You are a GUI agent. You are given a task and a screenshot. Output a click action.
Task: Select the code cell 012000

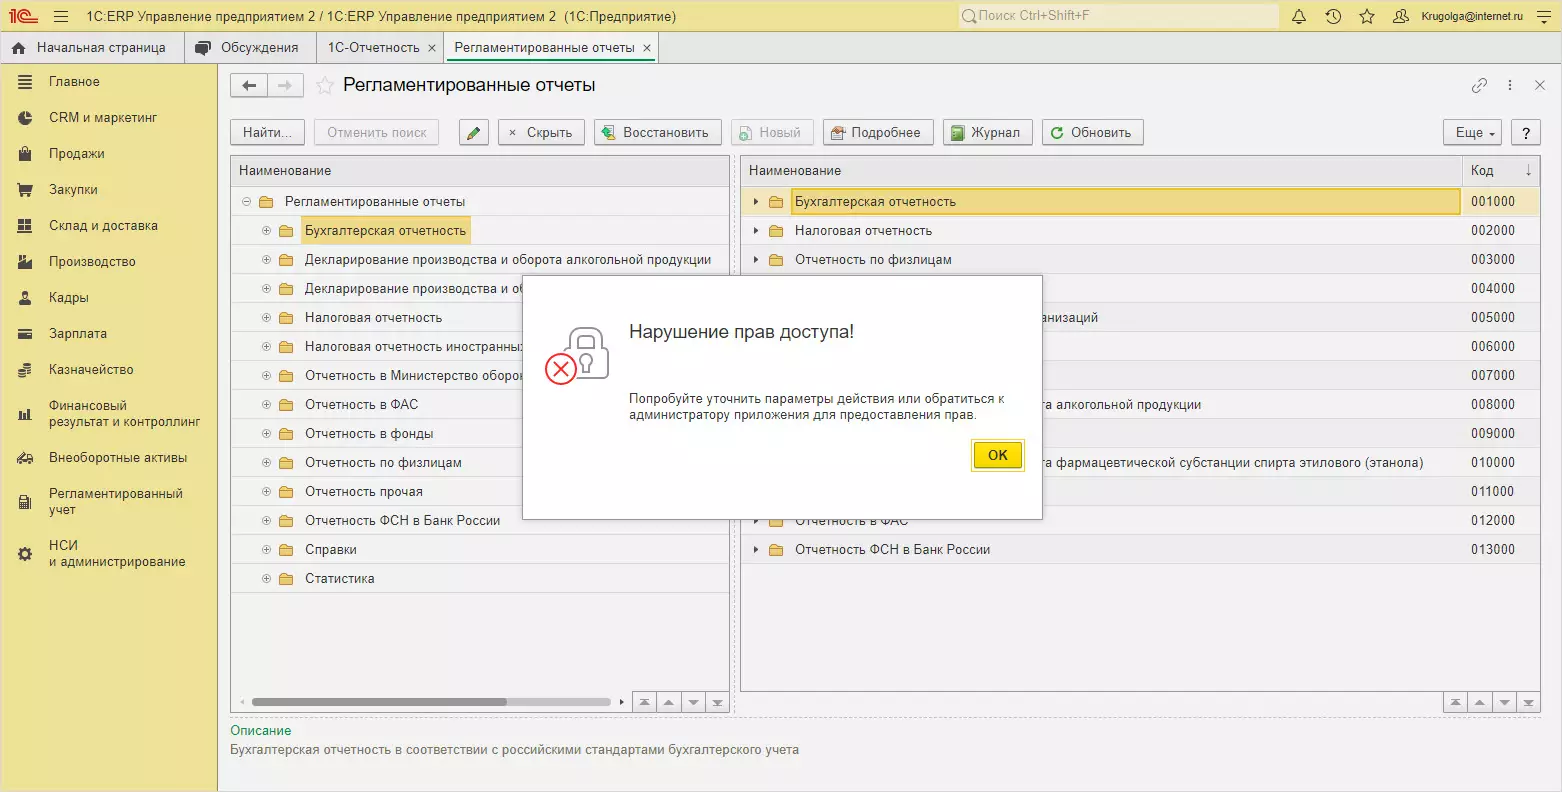(x=1501, y=521)
